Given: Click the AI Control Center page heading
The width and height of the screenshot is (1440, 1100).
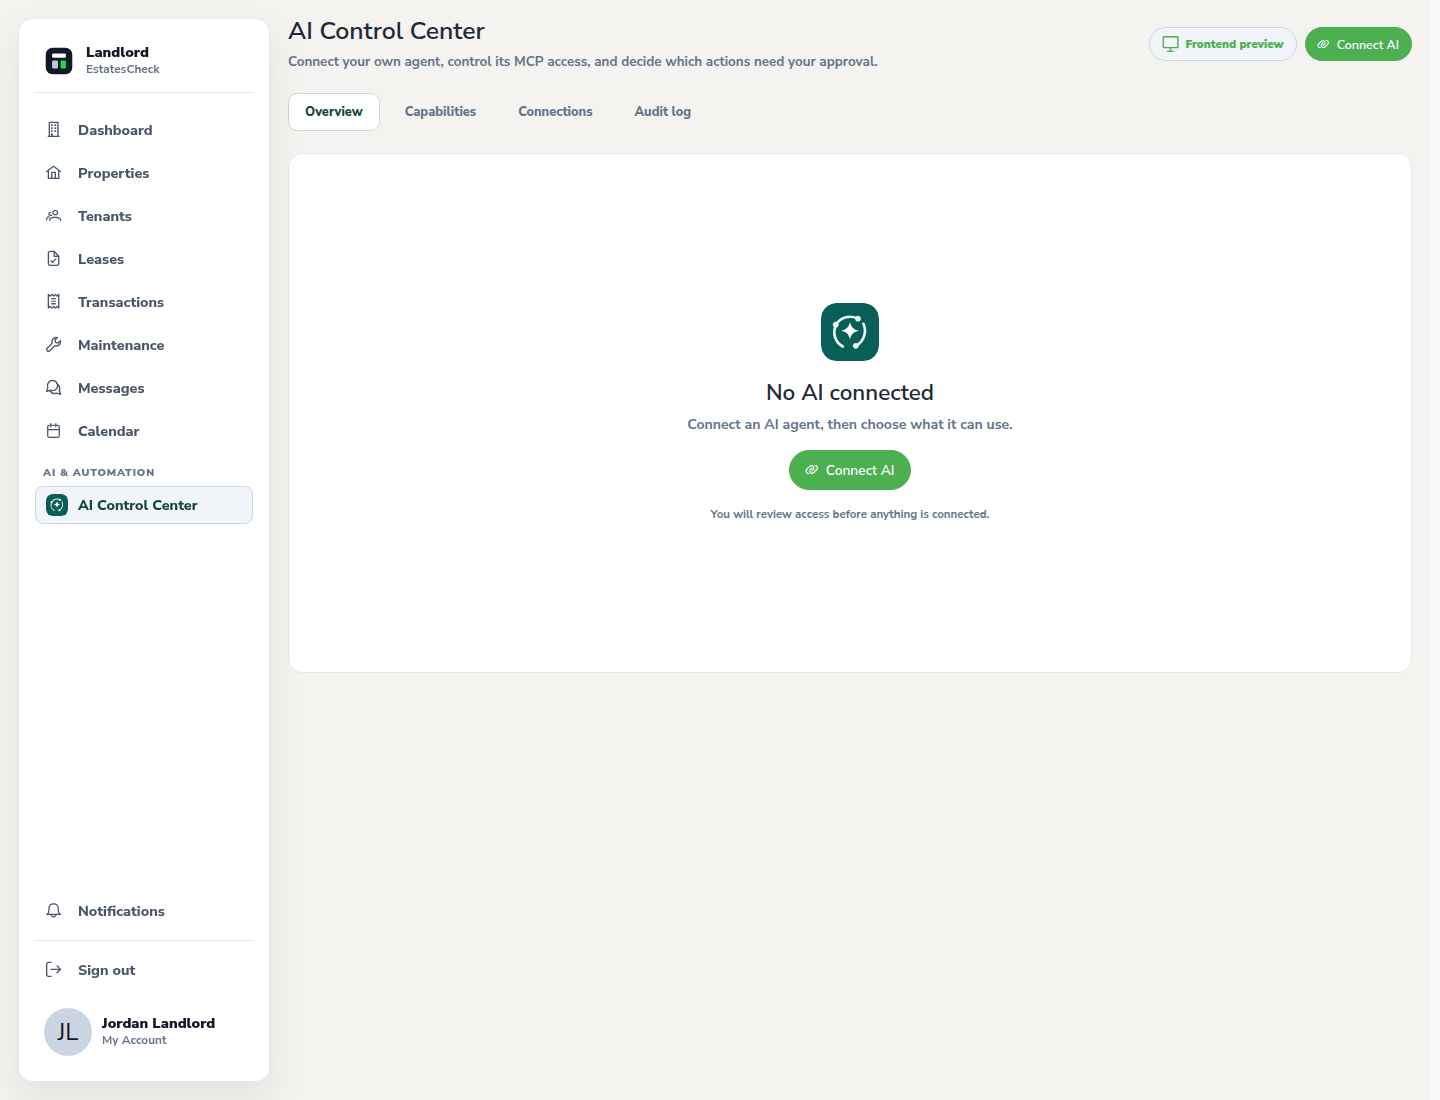Looking at the screenshot, I should tap(386, 31).
